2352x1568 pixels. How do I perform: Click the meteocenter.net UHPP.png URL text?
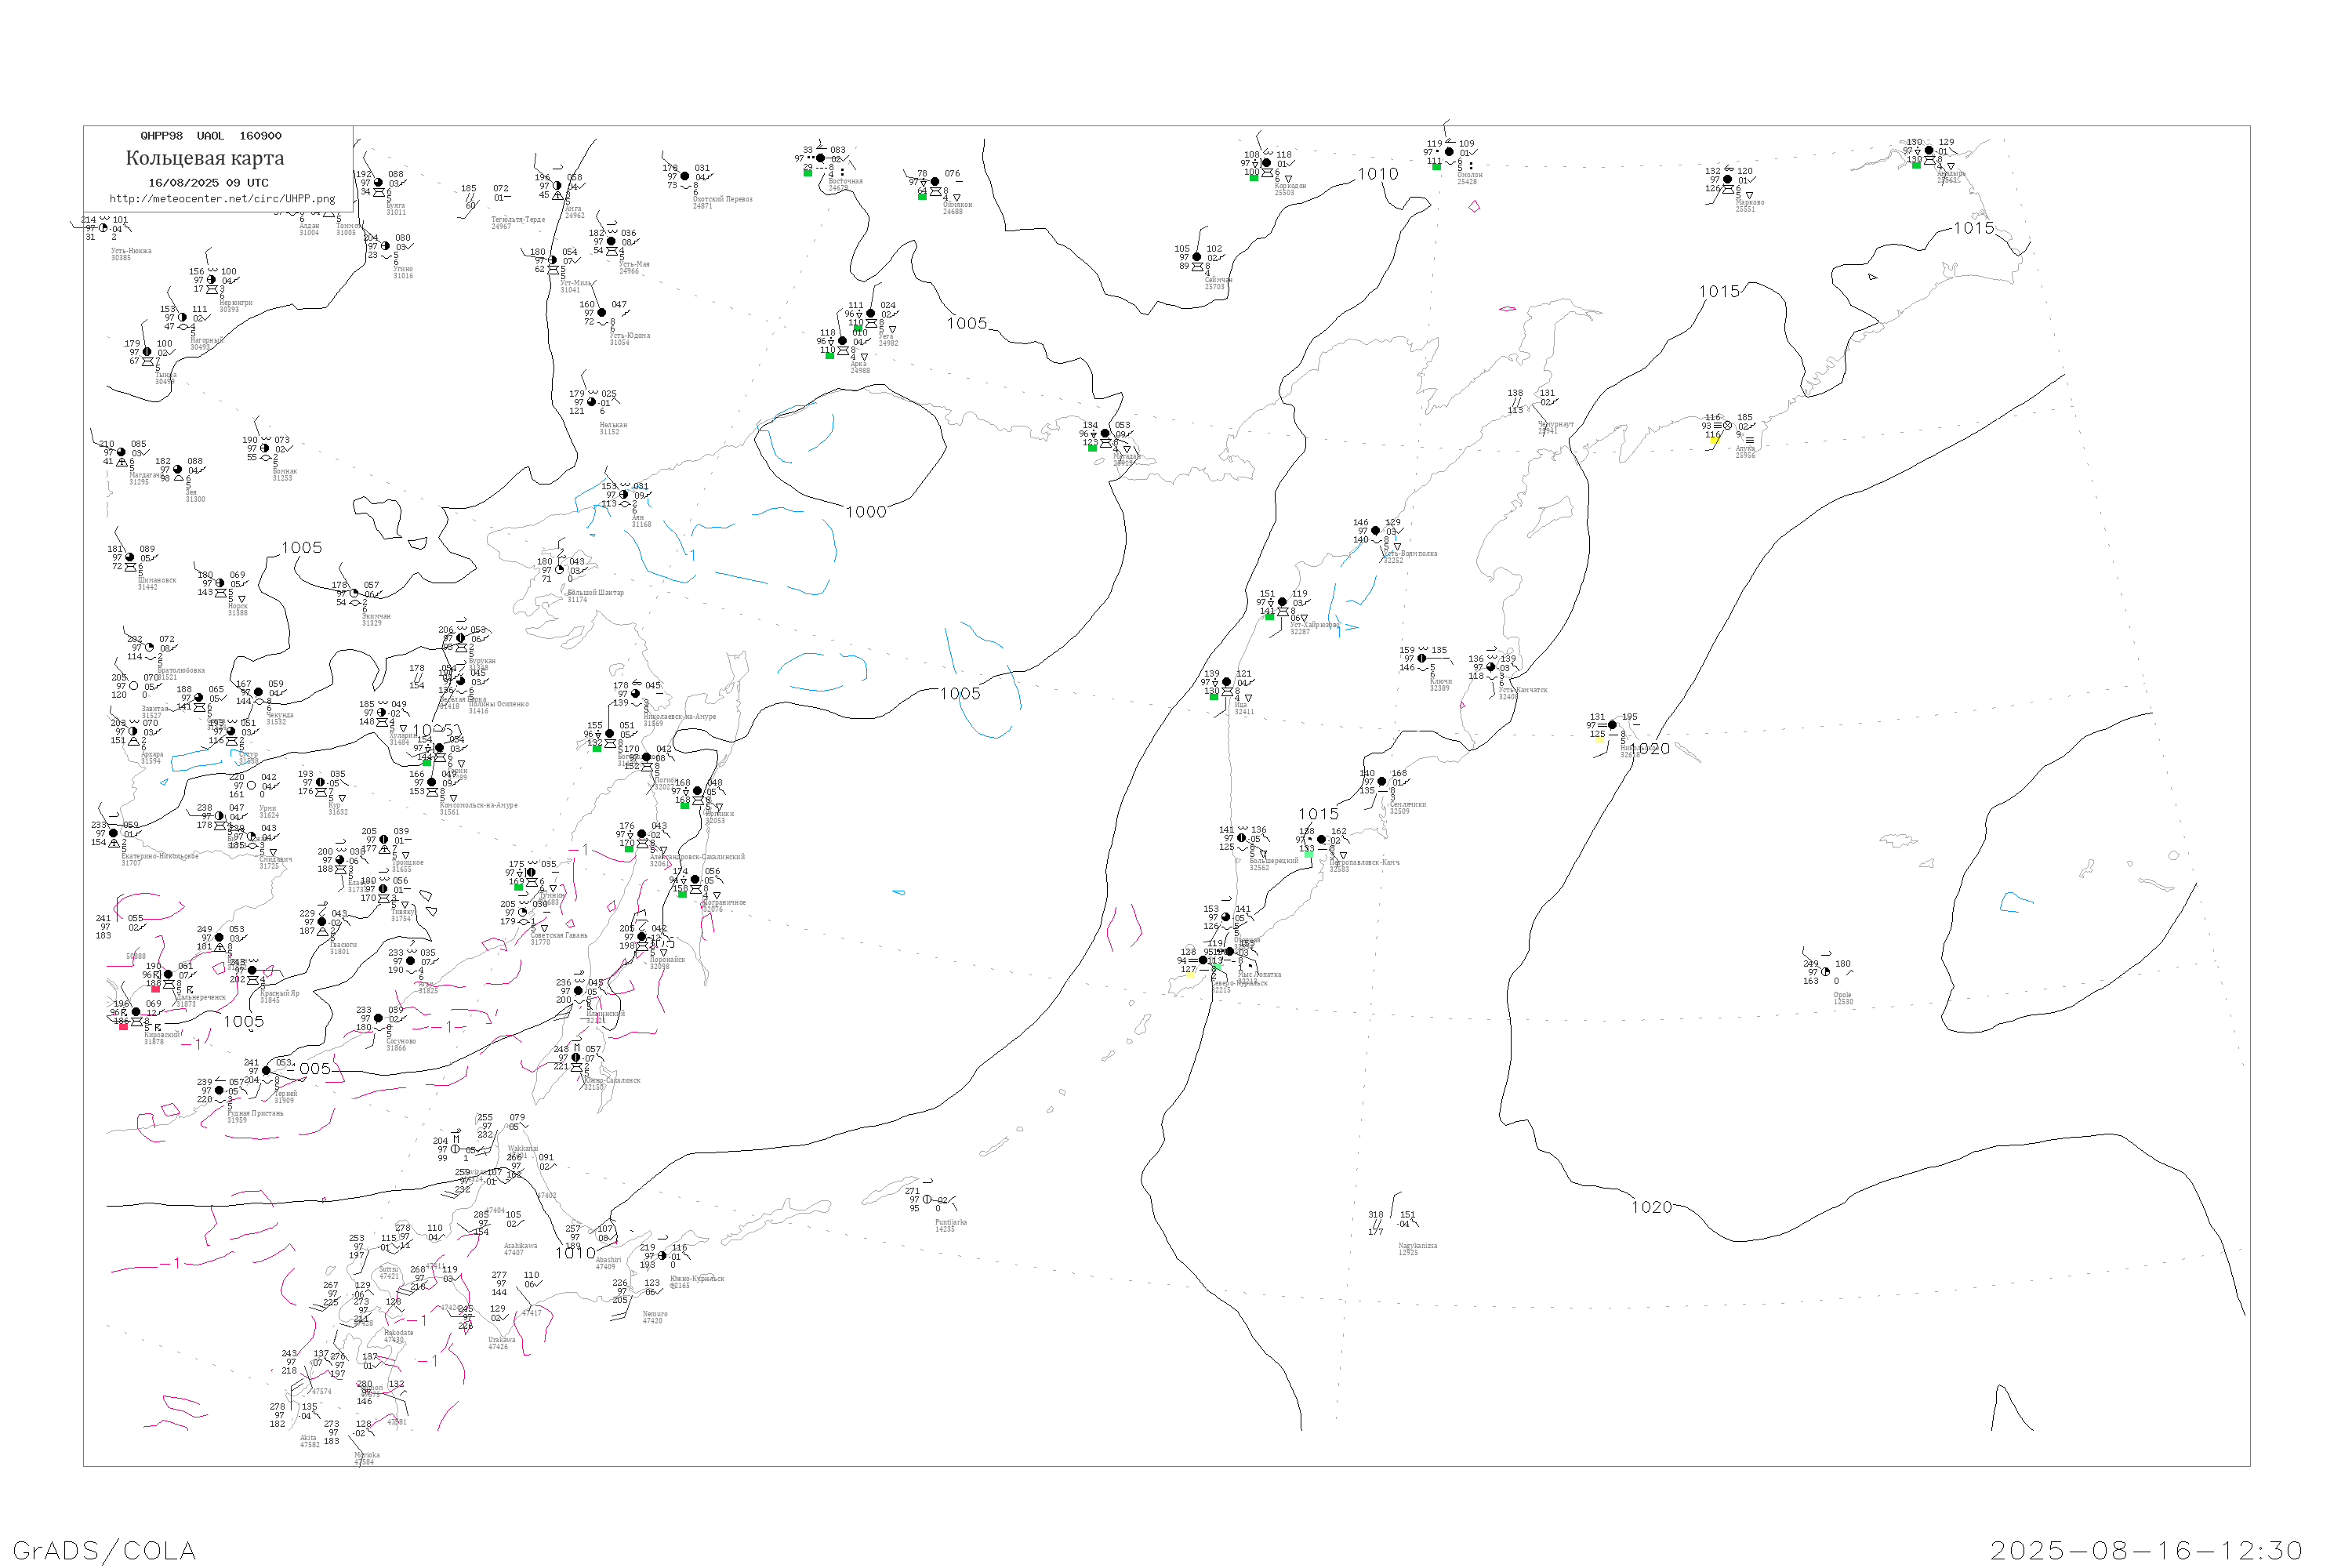tap(222, 199)
